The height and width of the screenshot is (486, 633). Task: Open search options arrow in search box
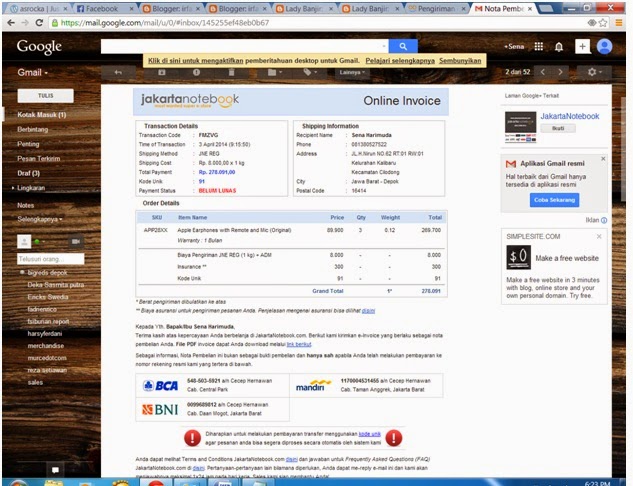pos(383,46)
